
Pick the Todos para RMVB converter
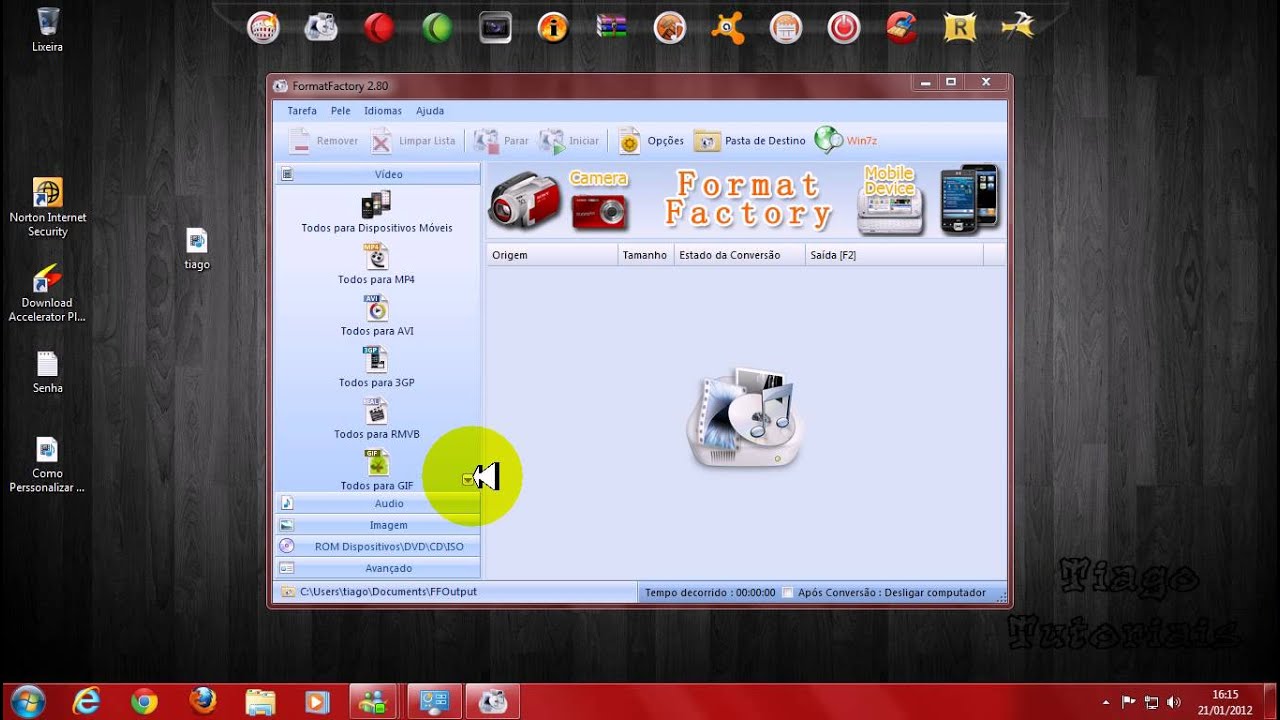pos(376,419)
